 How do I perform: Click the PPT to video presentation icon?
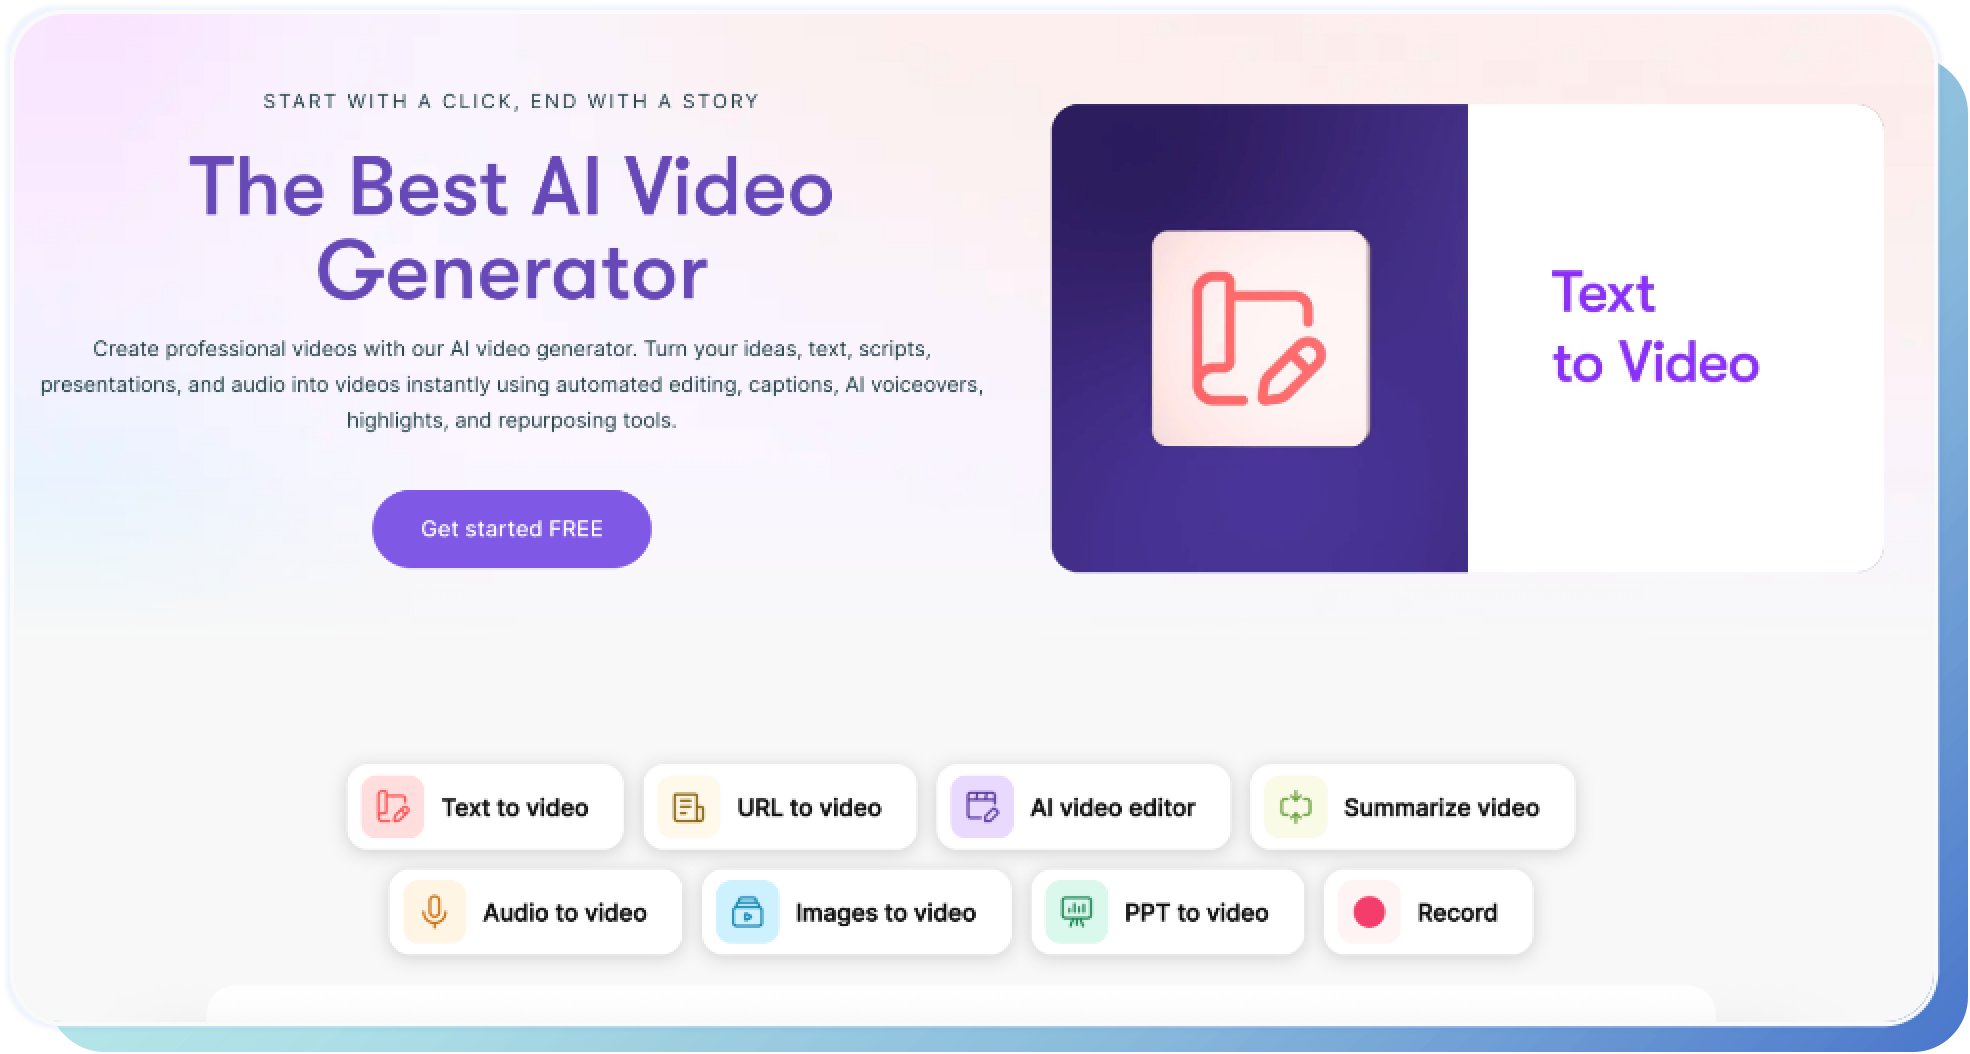[x=1077, y=912]
